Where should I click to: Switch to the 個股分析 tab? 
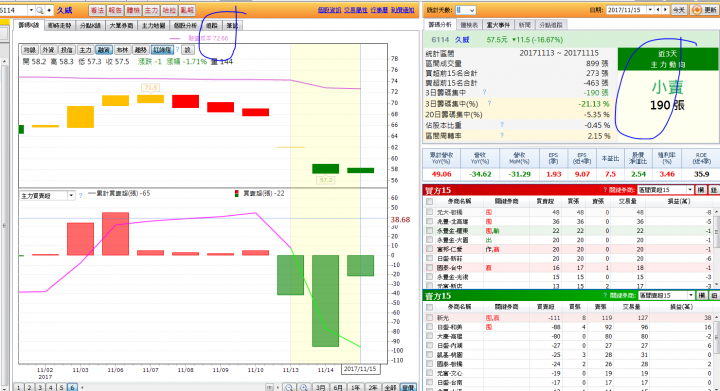point(185,26)
